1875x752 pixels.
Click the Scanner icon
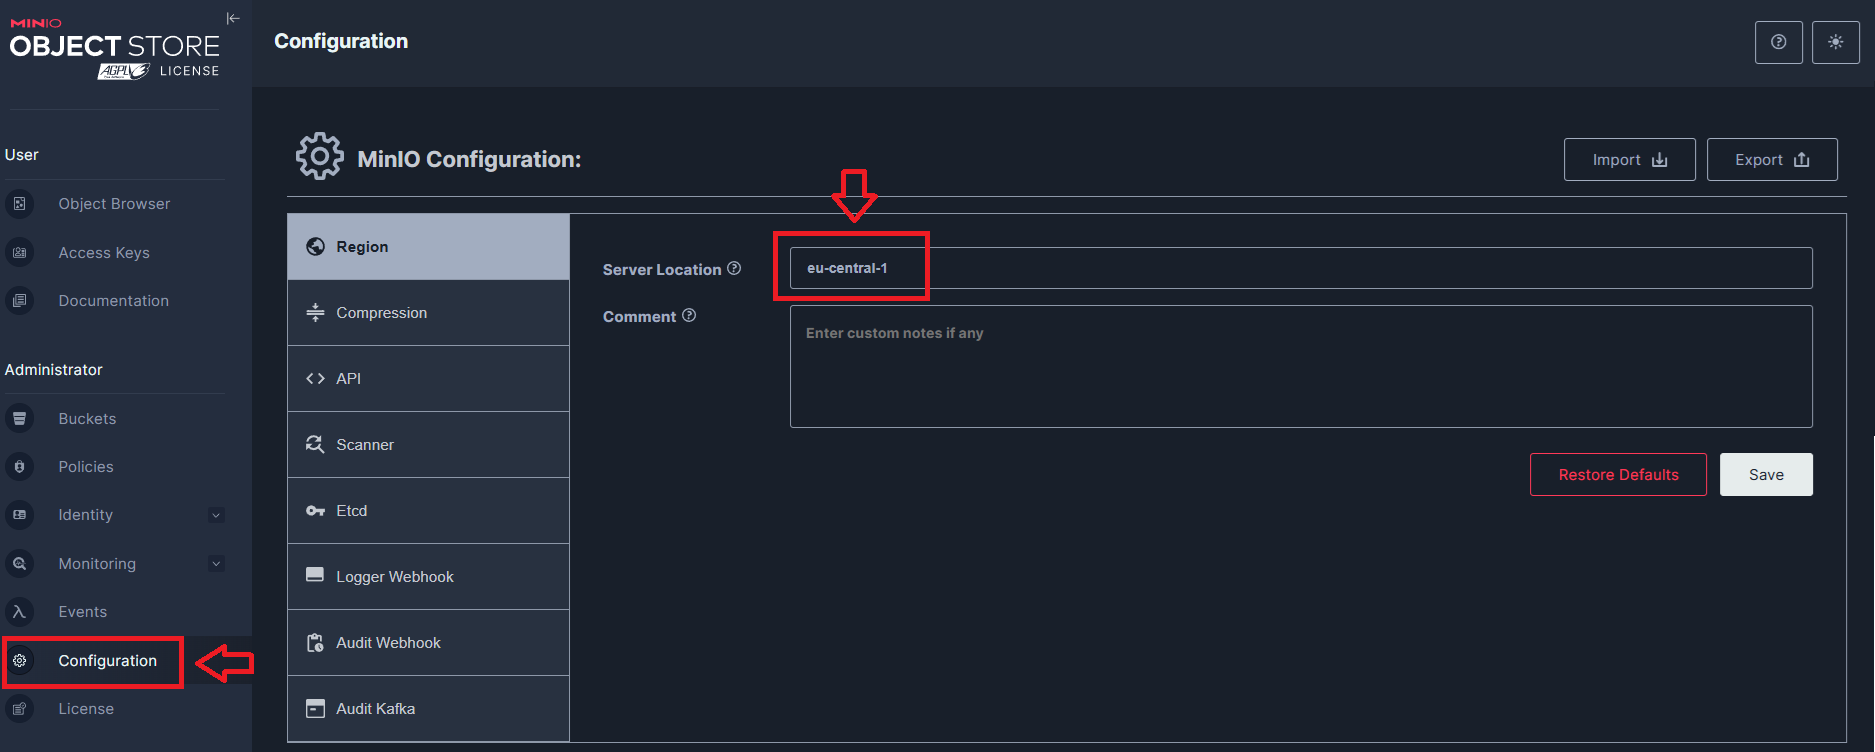315,445
